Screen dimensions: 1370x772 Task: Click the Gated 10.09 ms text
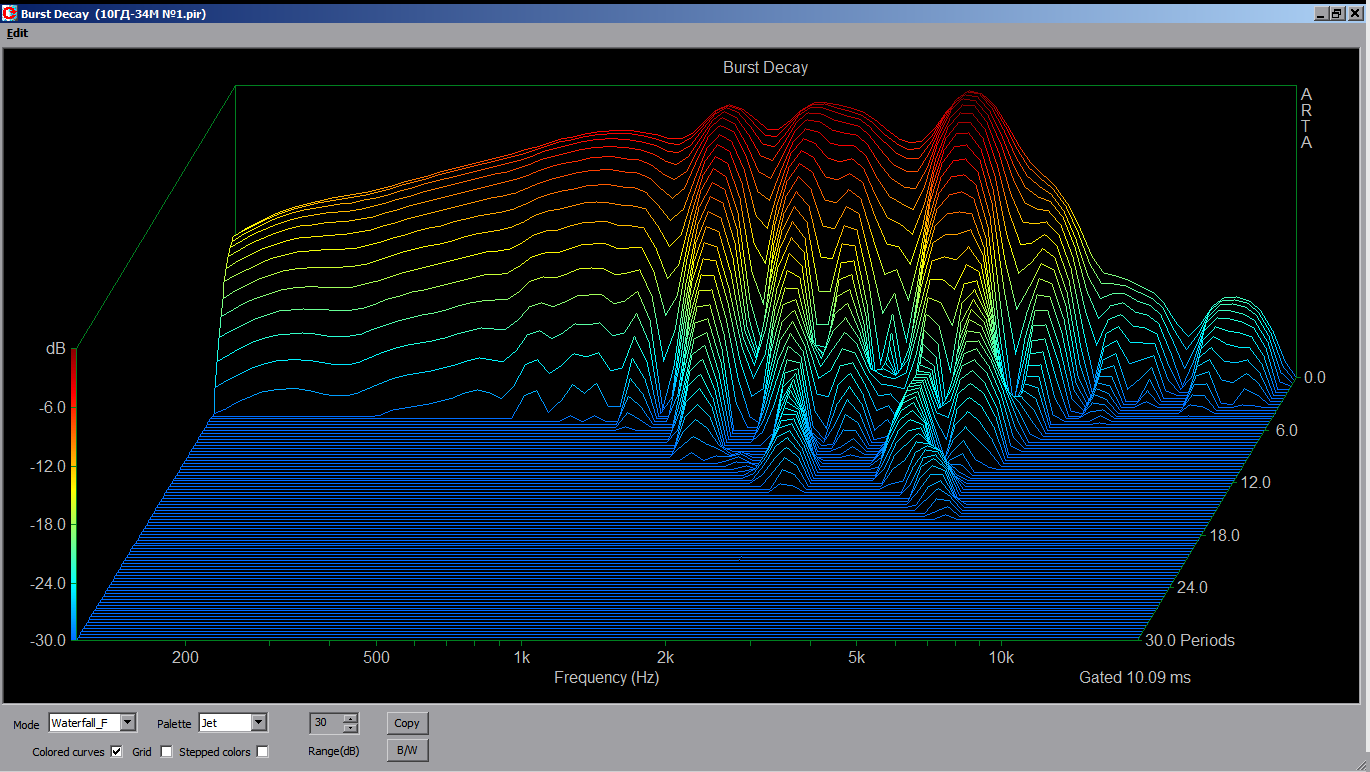point(1134,678)
